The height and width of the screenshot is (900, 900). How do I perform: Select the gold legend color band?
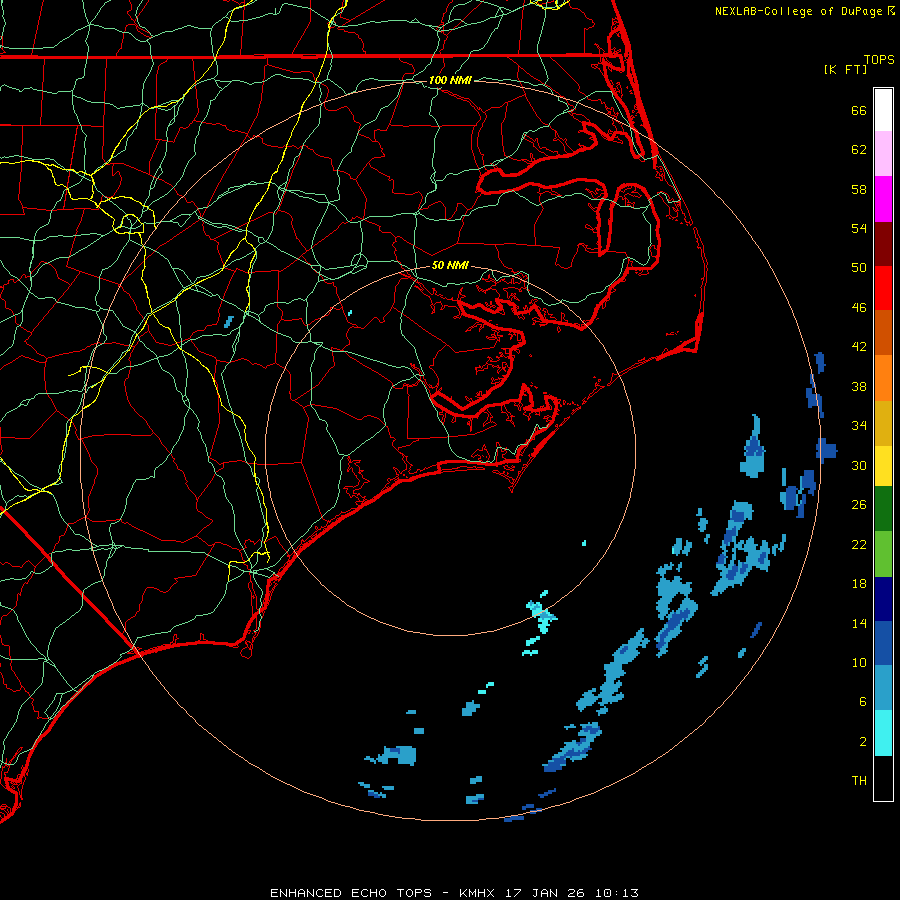coord(883,424)
